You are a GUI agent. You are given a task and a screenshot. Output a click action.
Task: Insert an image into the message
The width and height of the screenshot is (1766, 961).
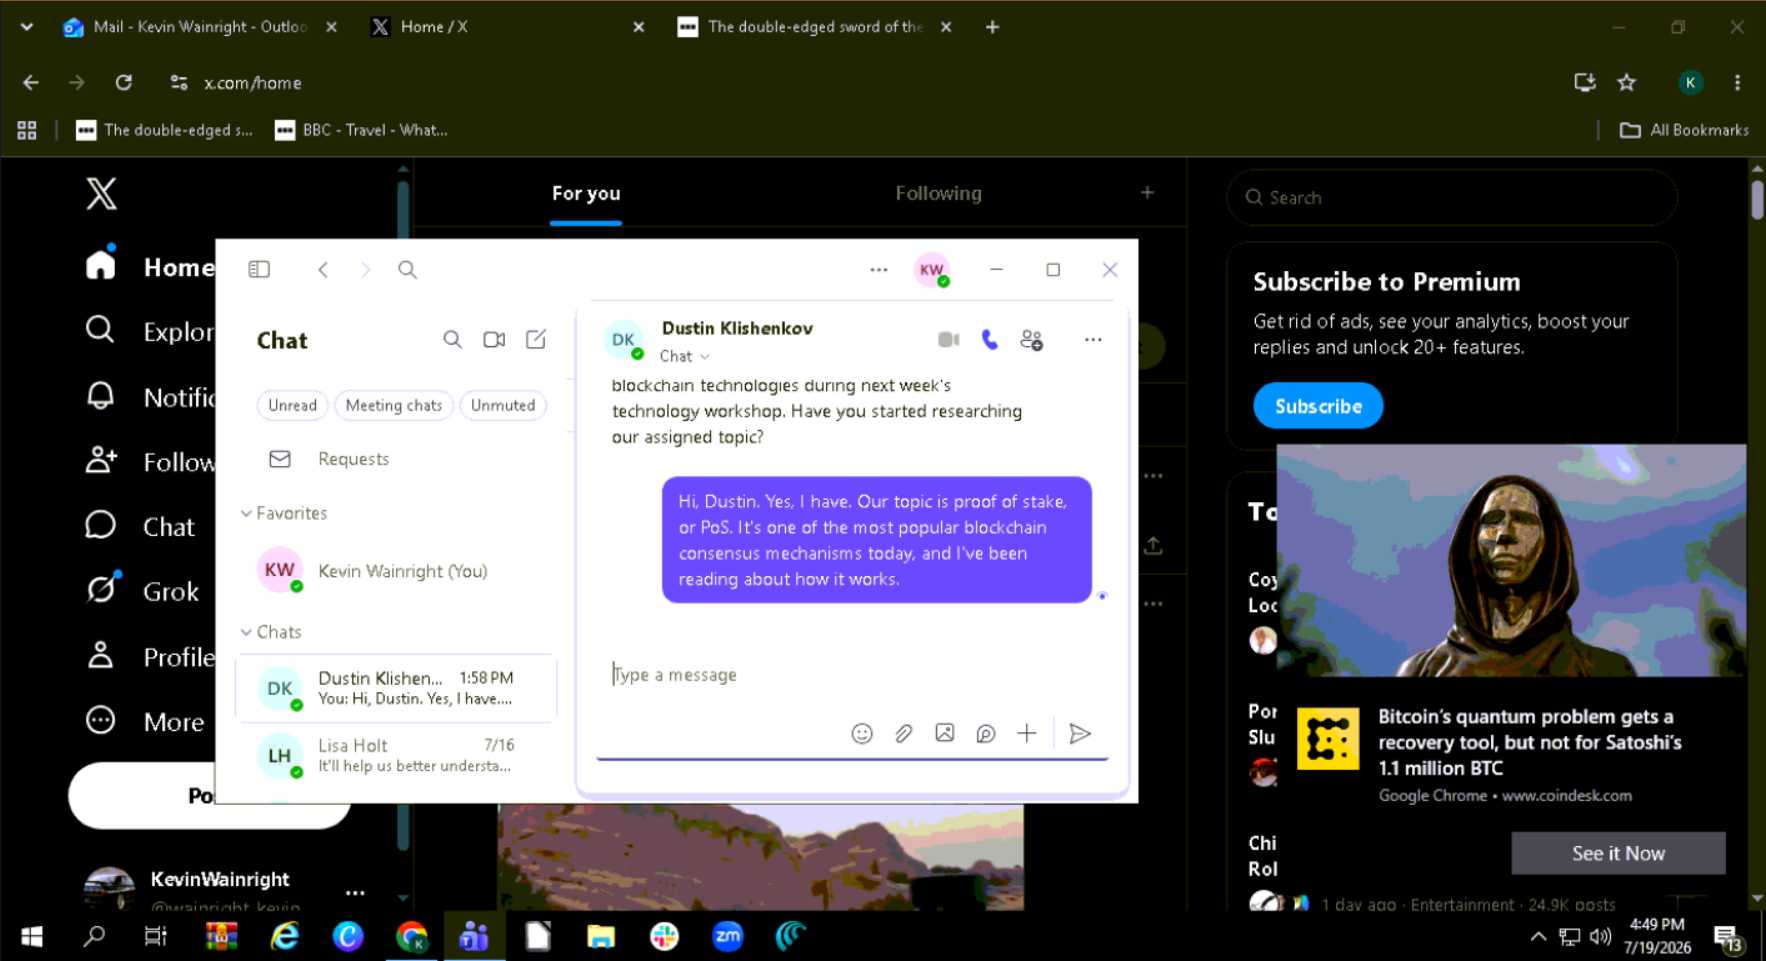coord(944,733)
